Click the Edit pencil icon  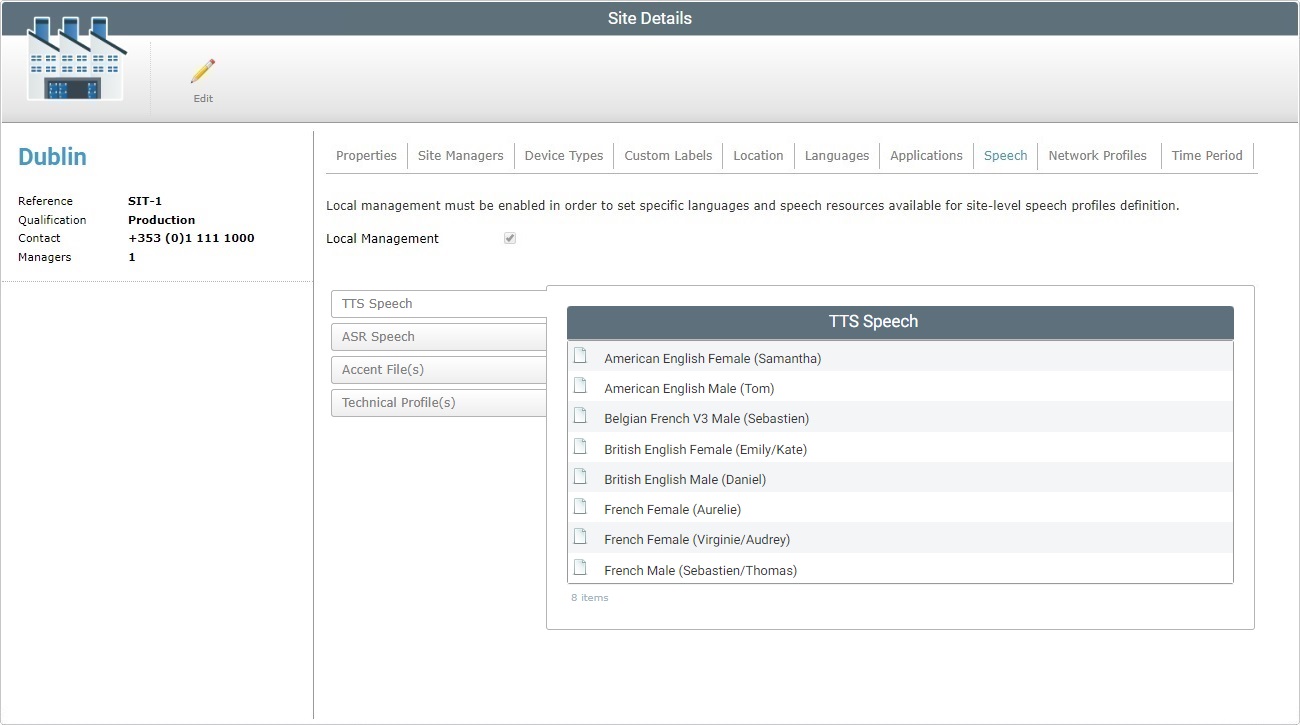click(203, 72)
